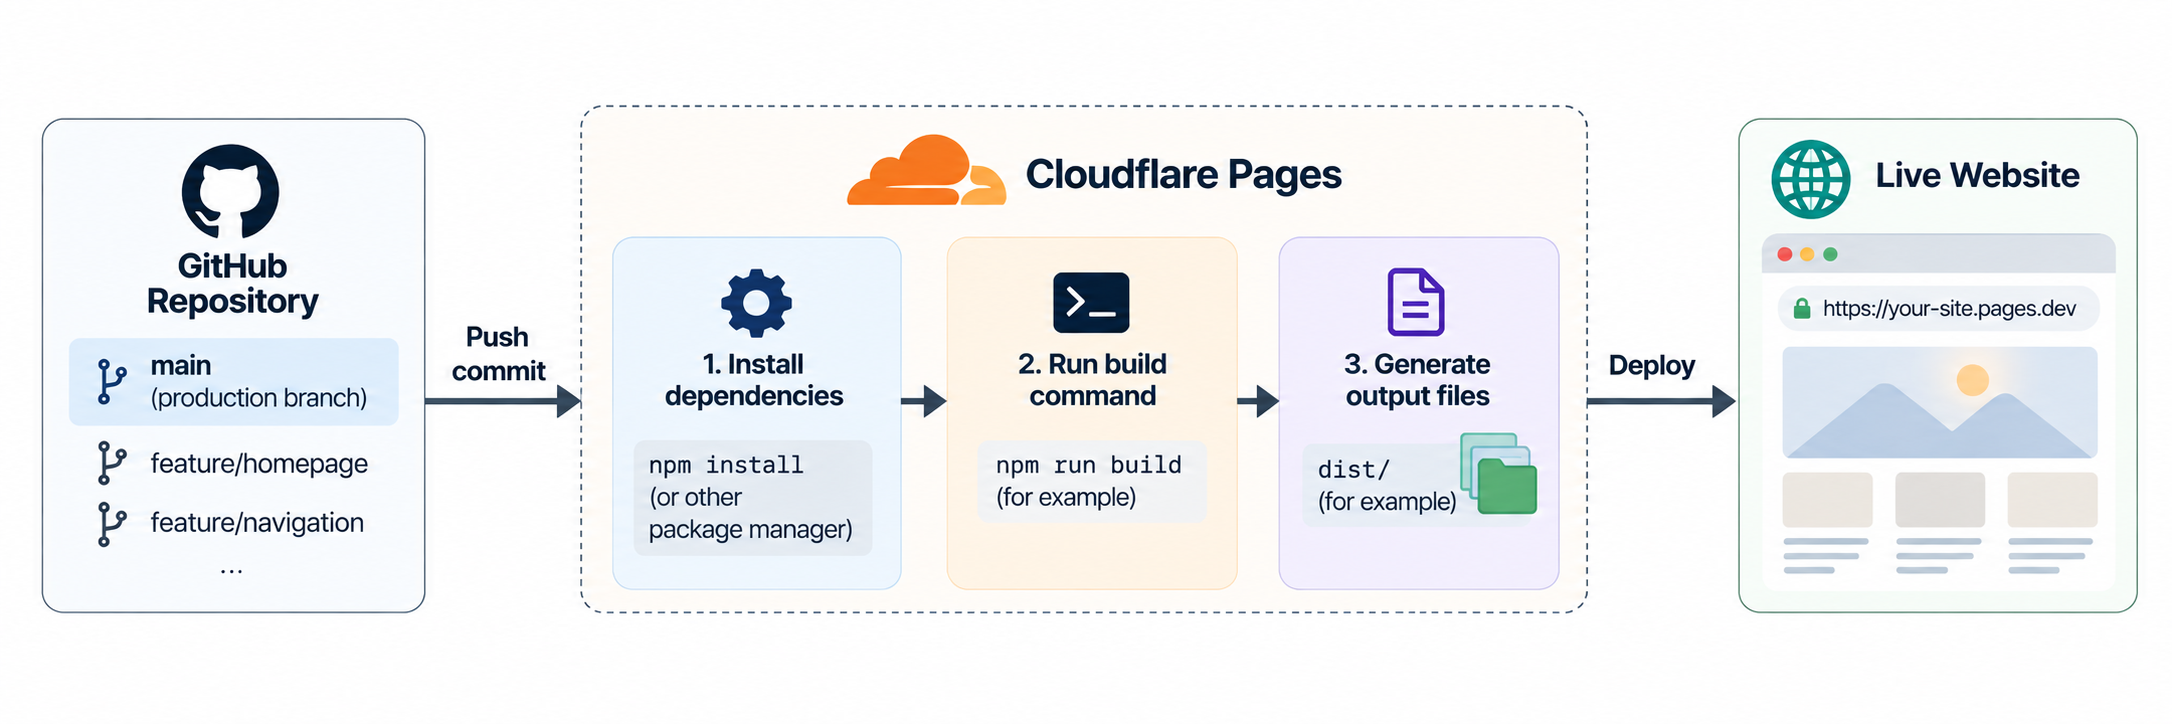2172x724 pixels.
Task: Click the branch icon beside feature/homepage
Action: pyautogui.click(x=111, y=463)
